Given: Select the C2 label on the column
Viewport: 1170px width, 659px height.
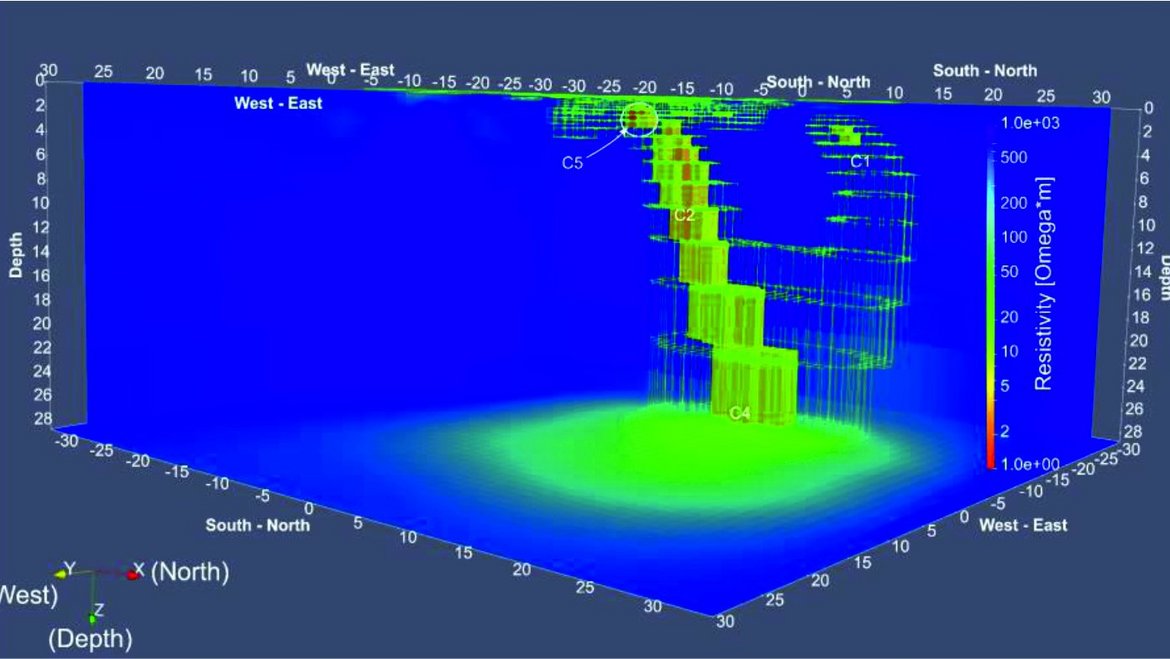Looking at the screenshot, I should (684, 215).
